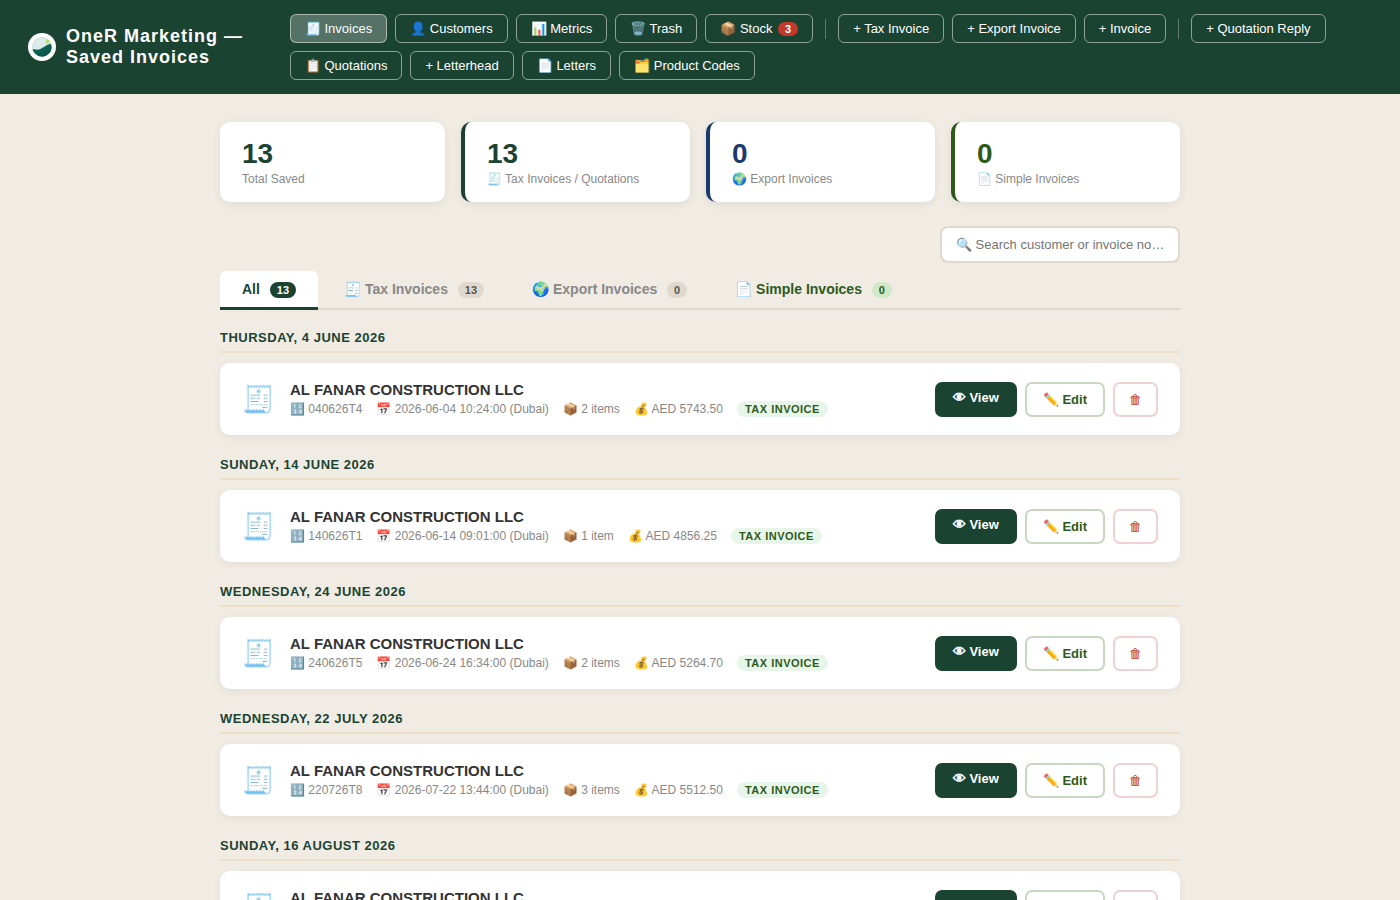
Task: Click the receipt icon for invoice 220726T8
Action: point(258,780)
